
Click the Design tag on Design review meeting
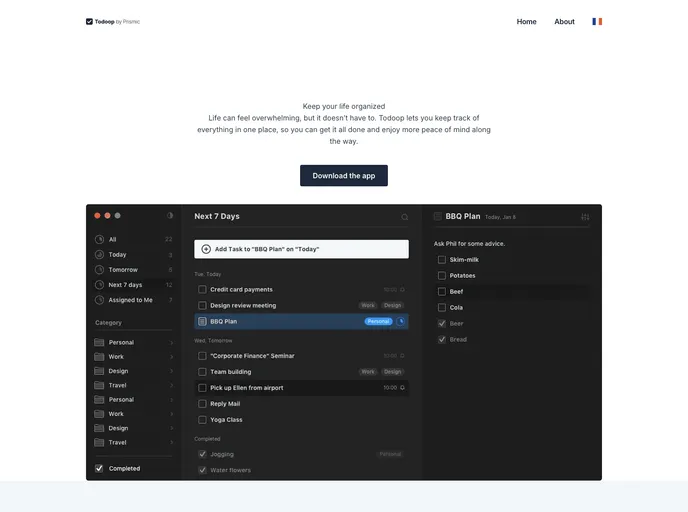(x=392, y=305)
